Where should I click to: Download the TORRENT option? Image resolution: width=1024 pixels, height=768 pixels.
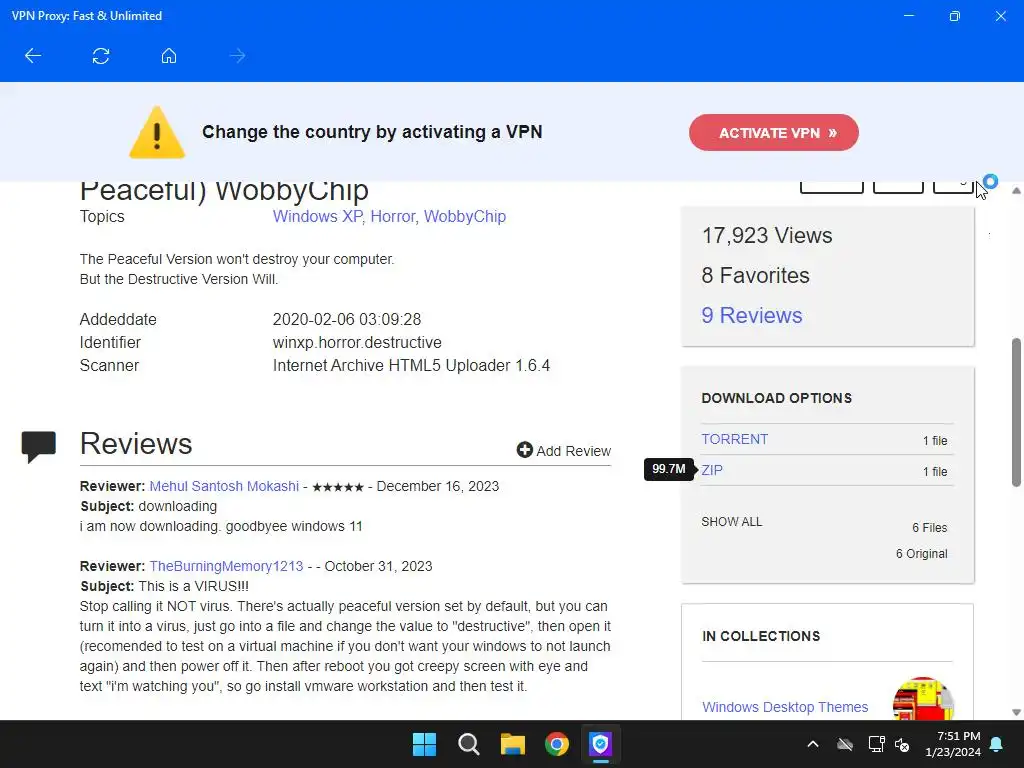pos(735,439)
